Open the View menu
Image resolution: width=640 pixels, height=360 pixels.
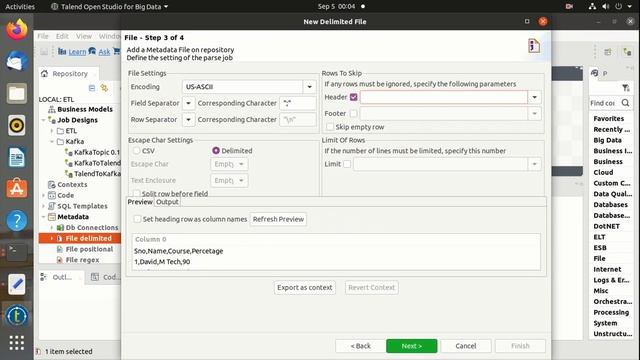click(x=84, y=36)
